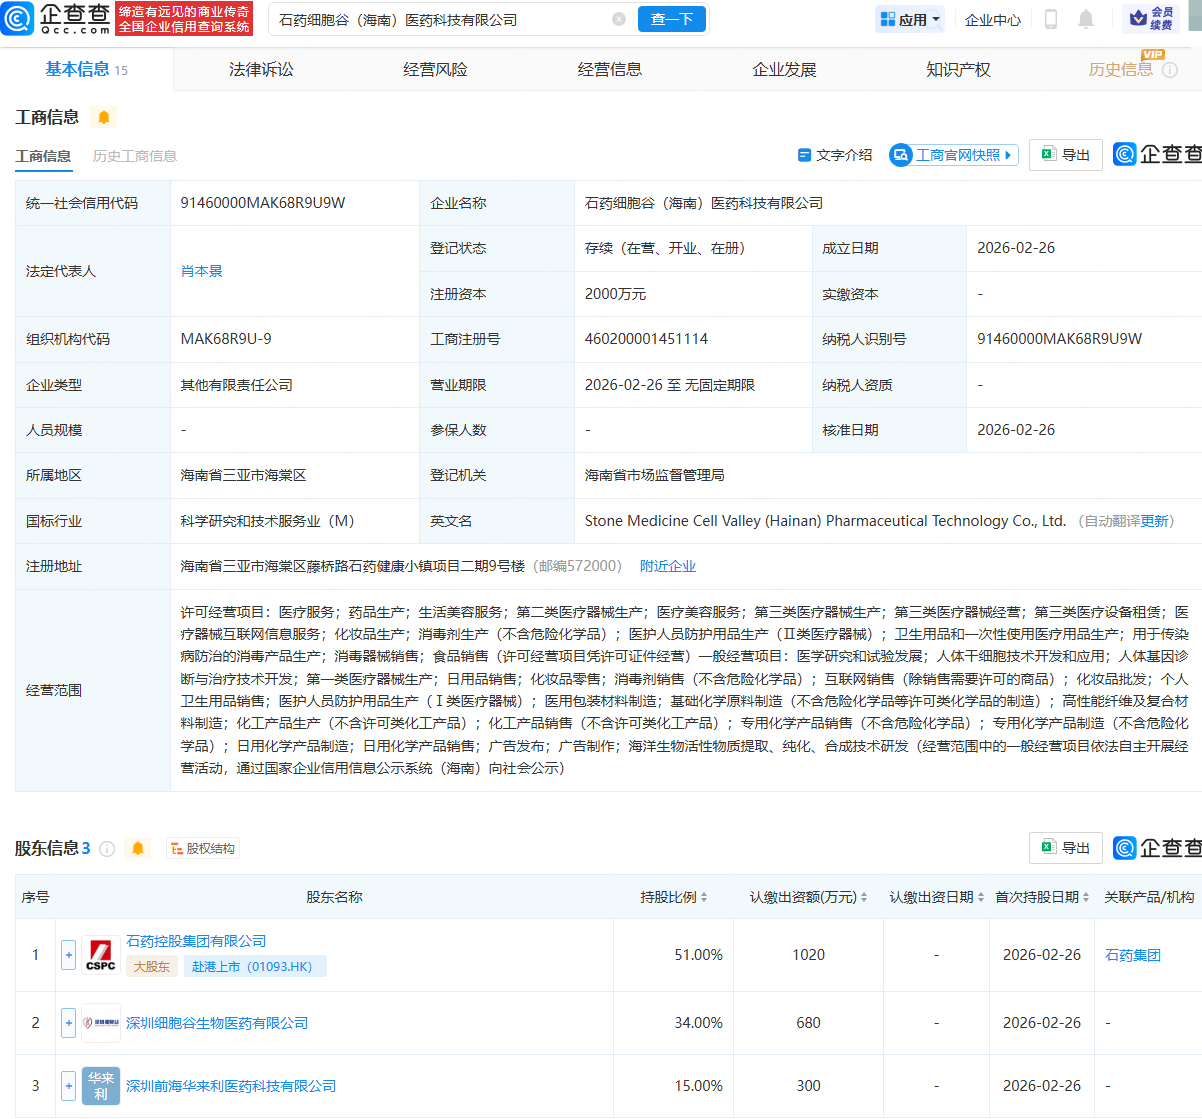Switch to the 法律诉讼 tab

tap(258, 68)
